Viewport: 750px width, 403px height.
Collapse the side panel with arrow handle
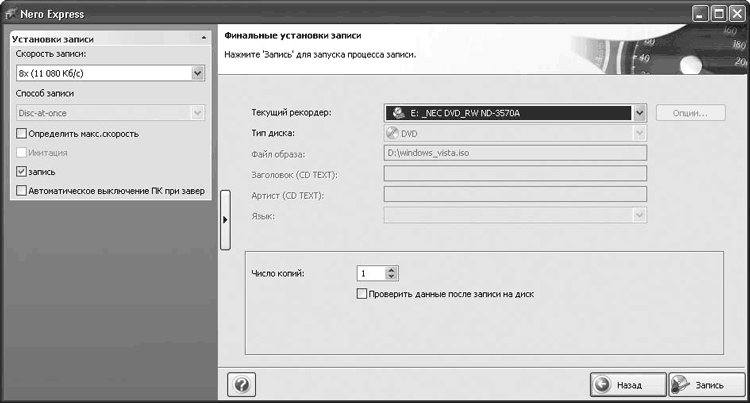coord(225,218)
